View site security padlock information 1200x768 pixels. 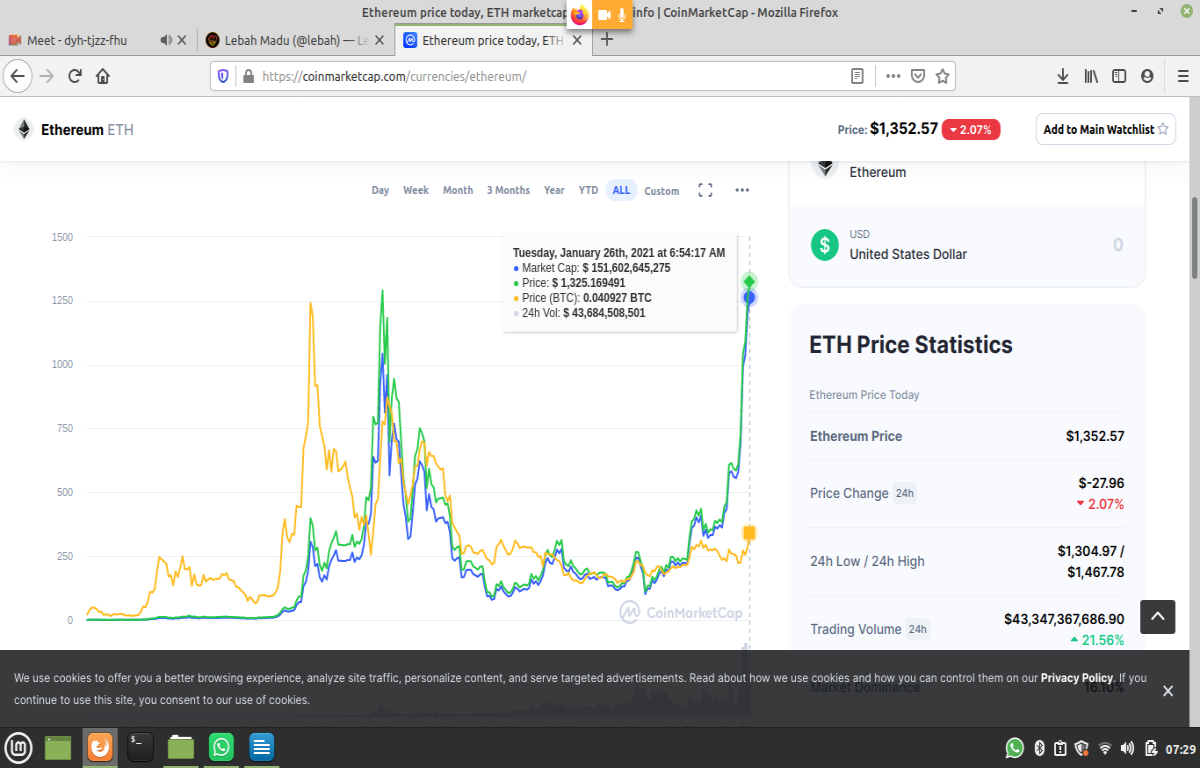[248, 76]
